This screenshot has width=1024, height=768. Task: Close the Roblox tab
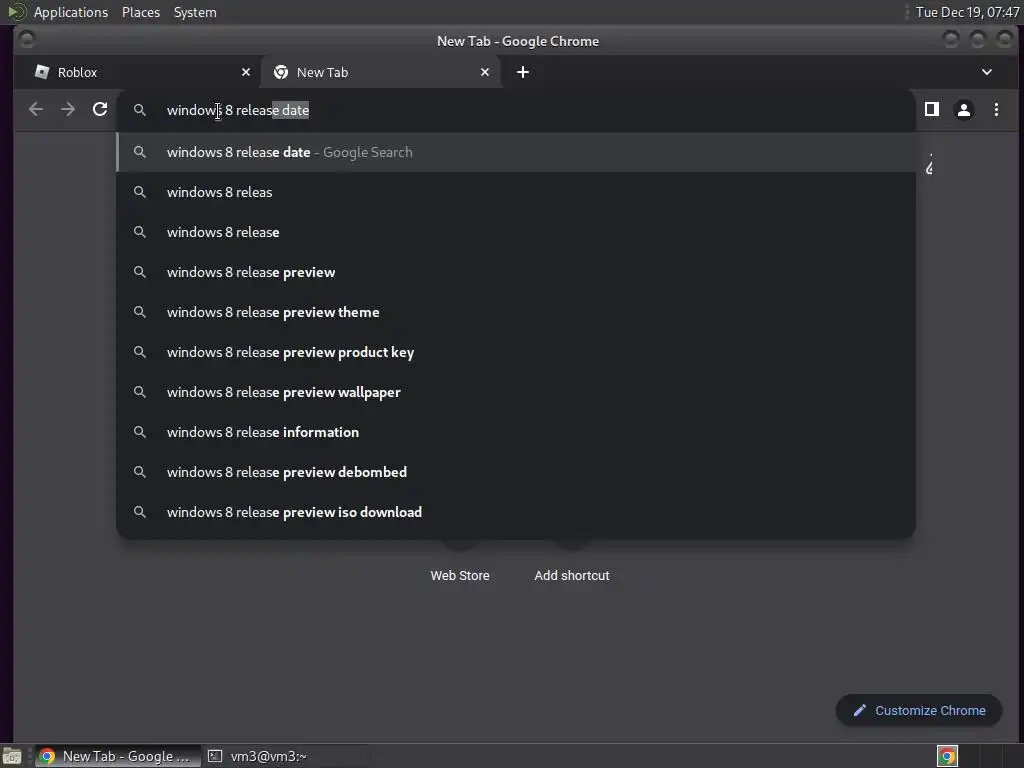pyautogui.click(x=246, y=72)
